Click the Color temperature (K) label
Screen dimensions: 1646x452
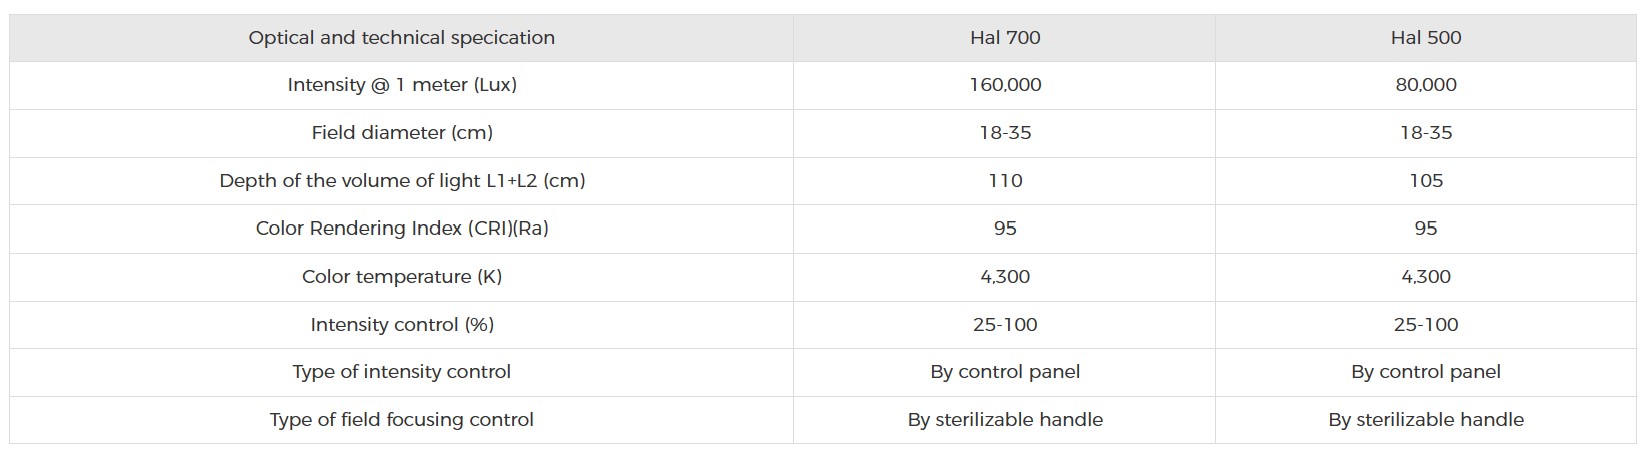coord(402,276)
